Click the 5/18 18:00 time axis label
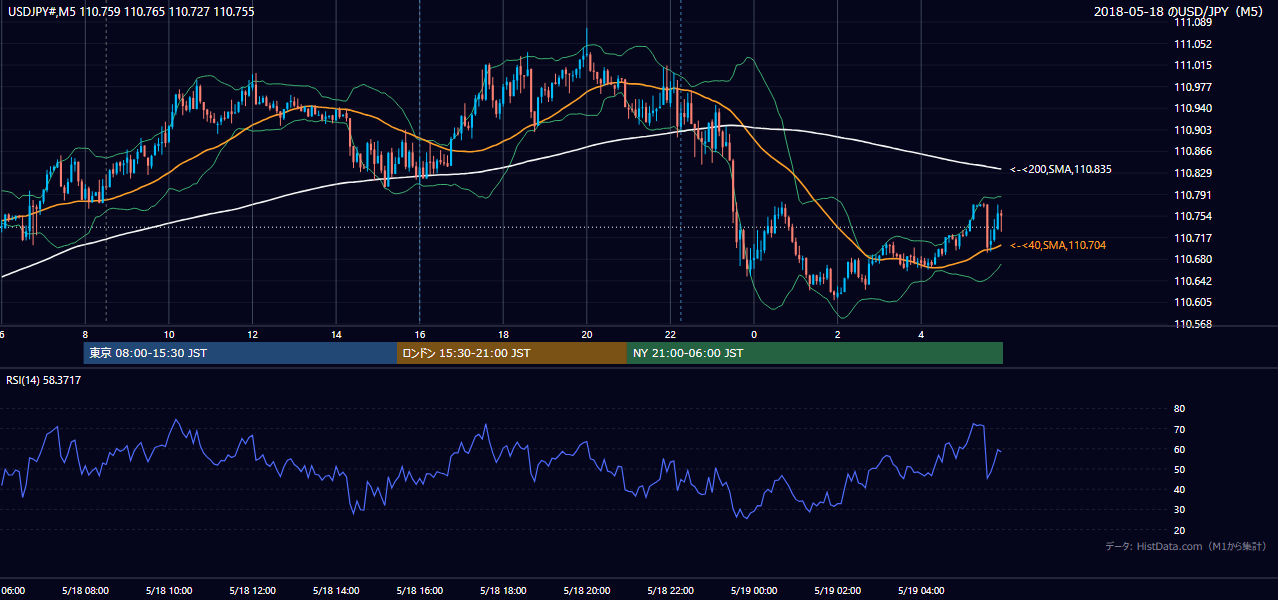Viewport: 1278px width, 600px height. [x=503, y=591]
